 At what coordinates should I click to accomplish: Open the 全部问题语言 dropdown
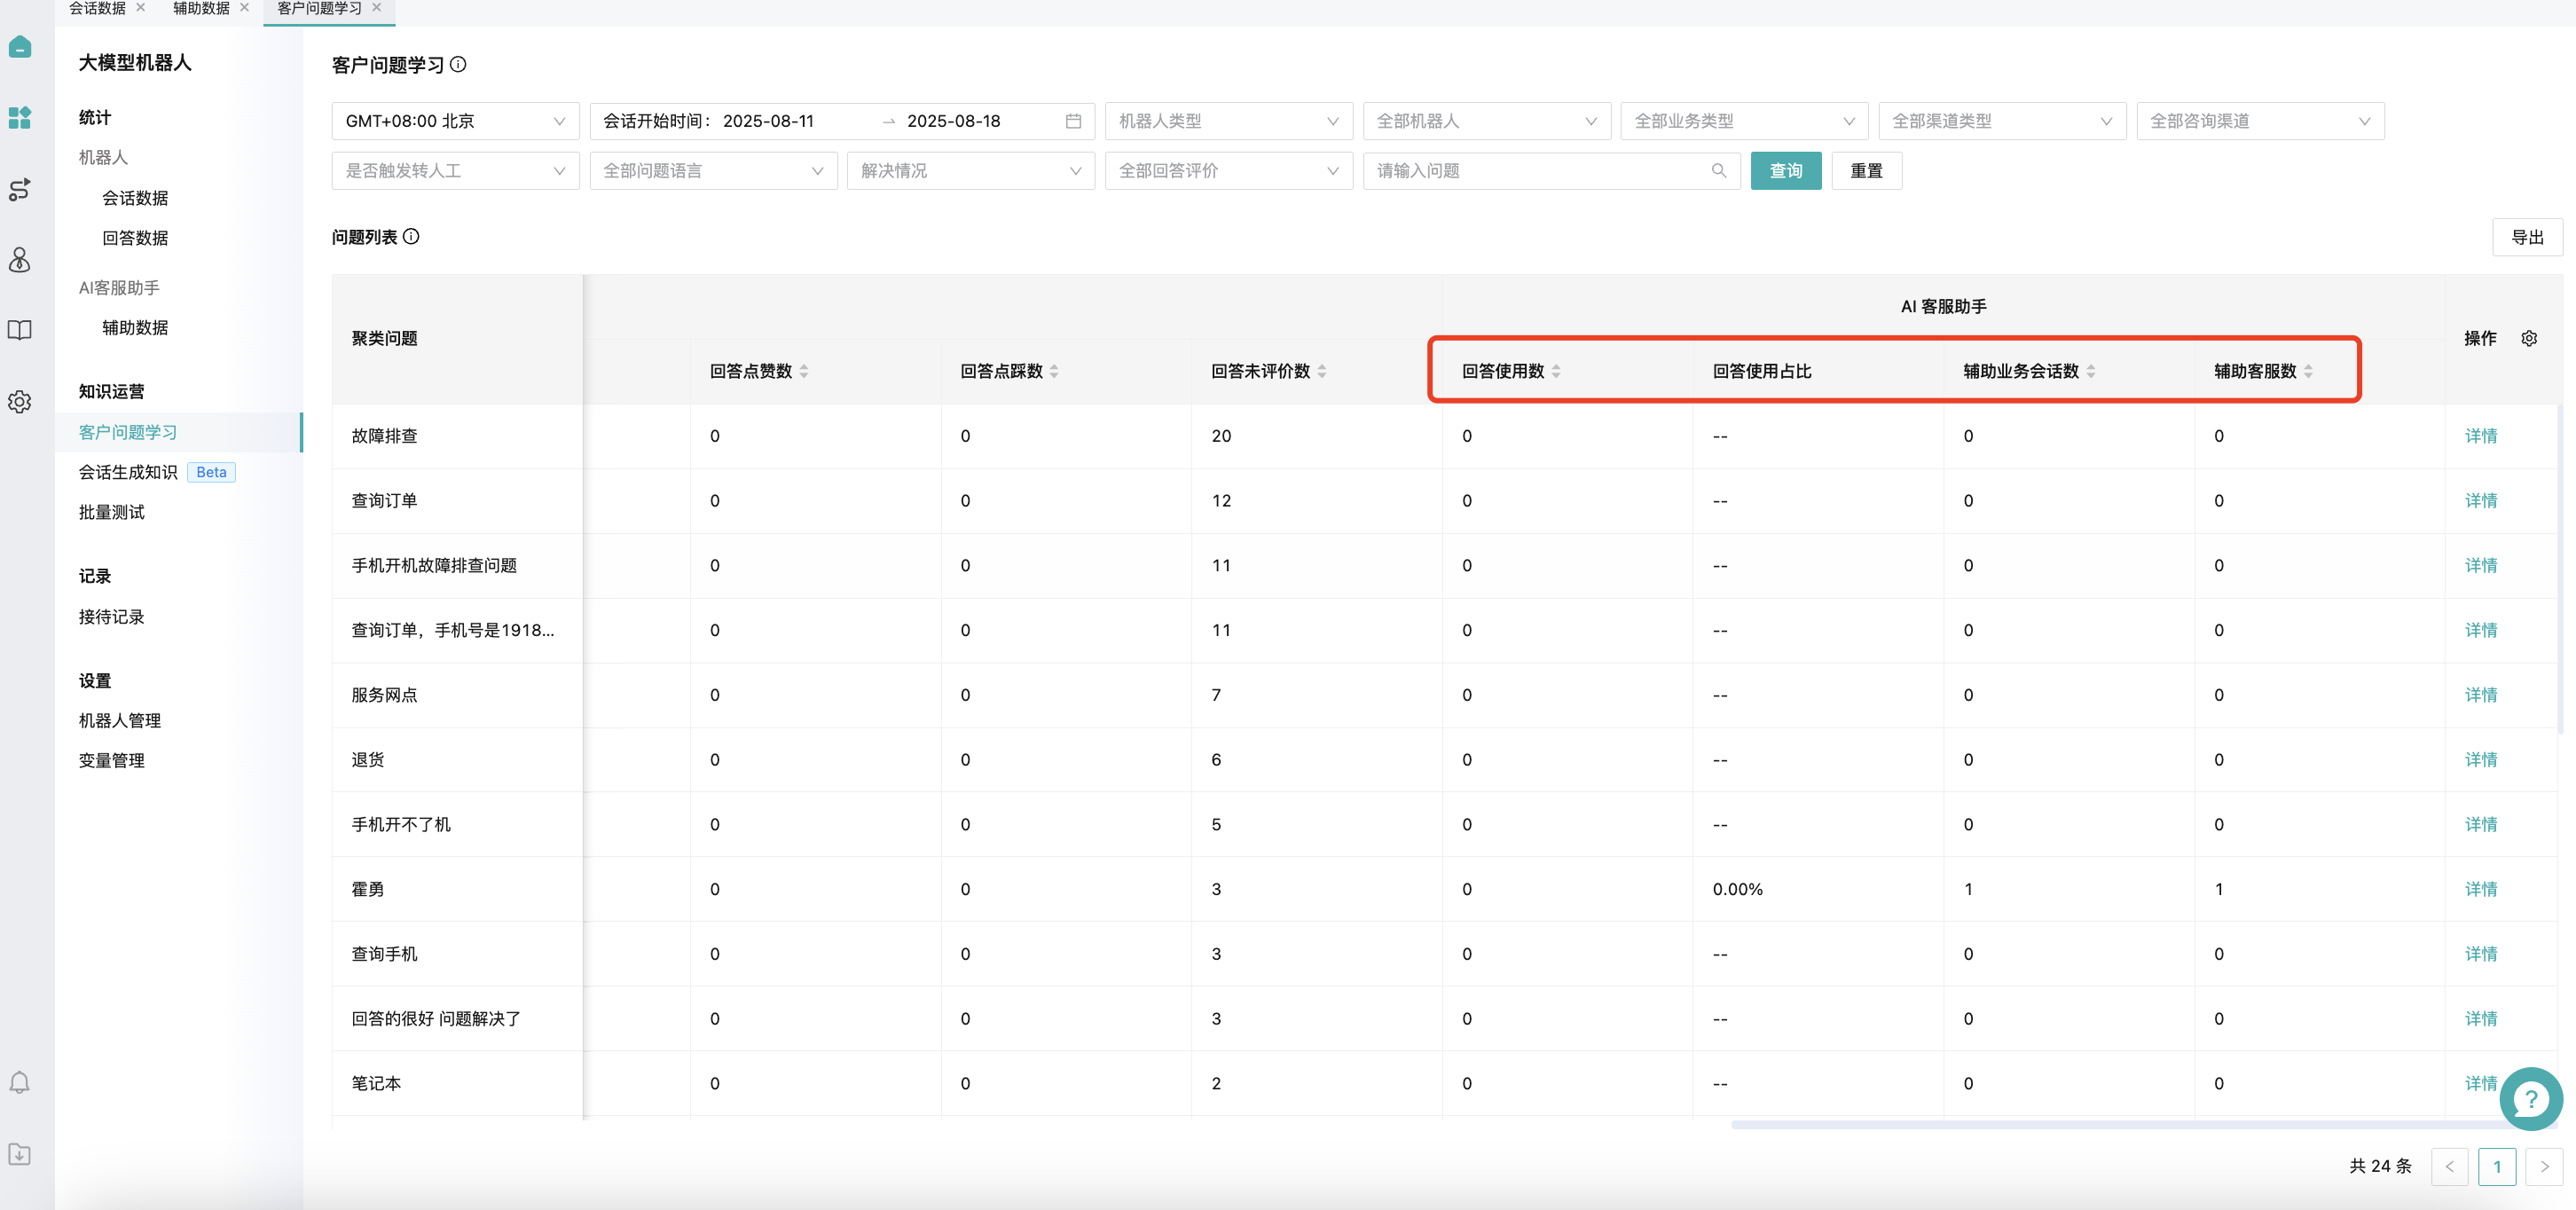713,171
